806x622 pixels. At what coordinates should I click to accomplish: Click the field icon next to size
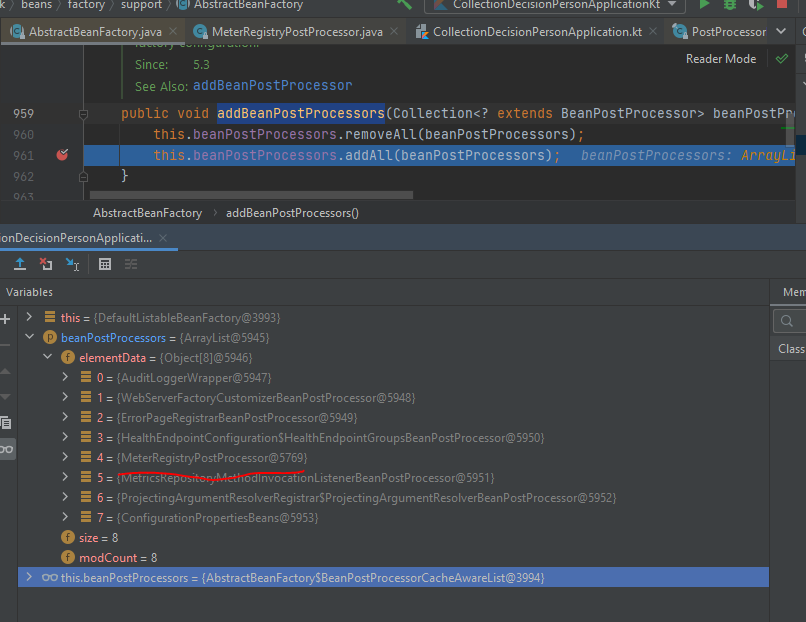pyautogui.click(x=68, y=537)
